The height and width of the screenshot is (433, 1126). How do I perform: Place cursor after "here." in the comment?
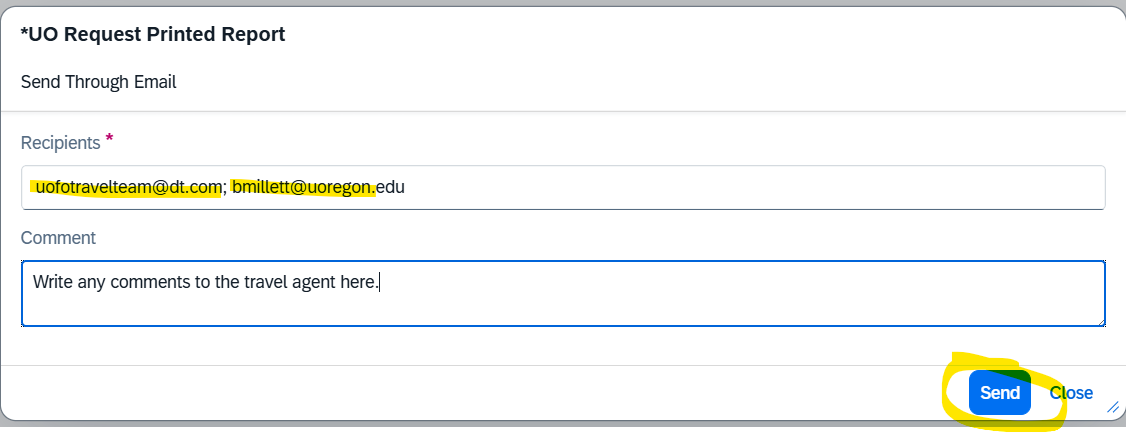point(381,282)
